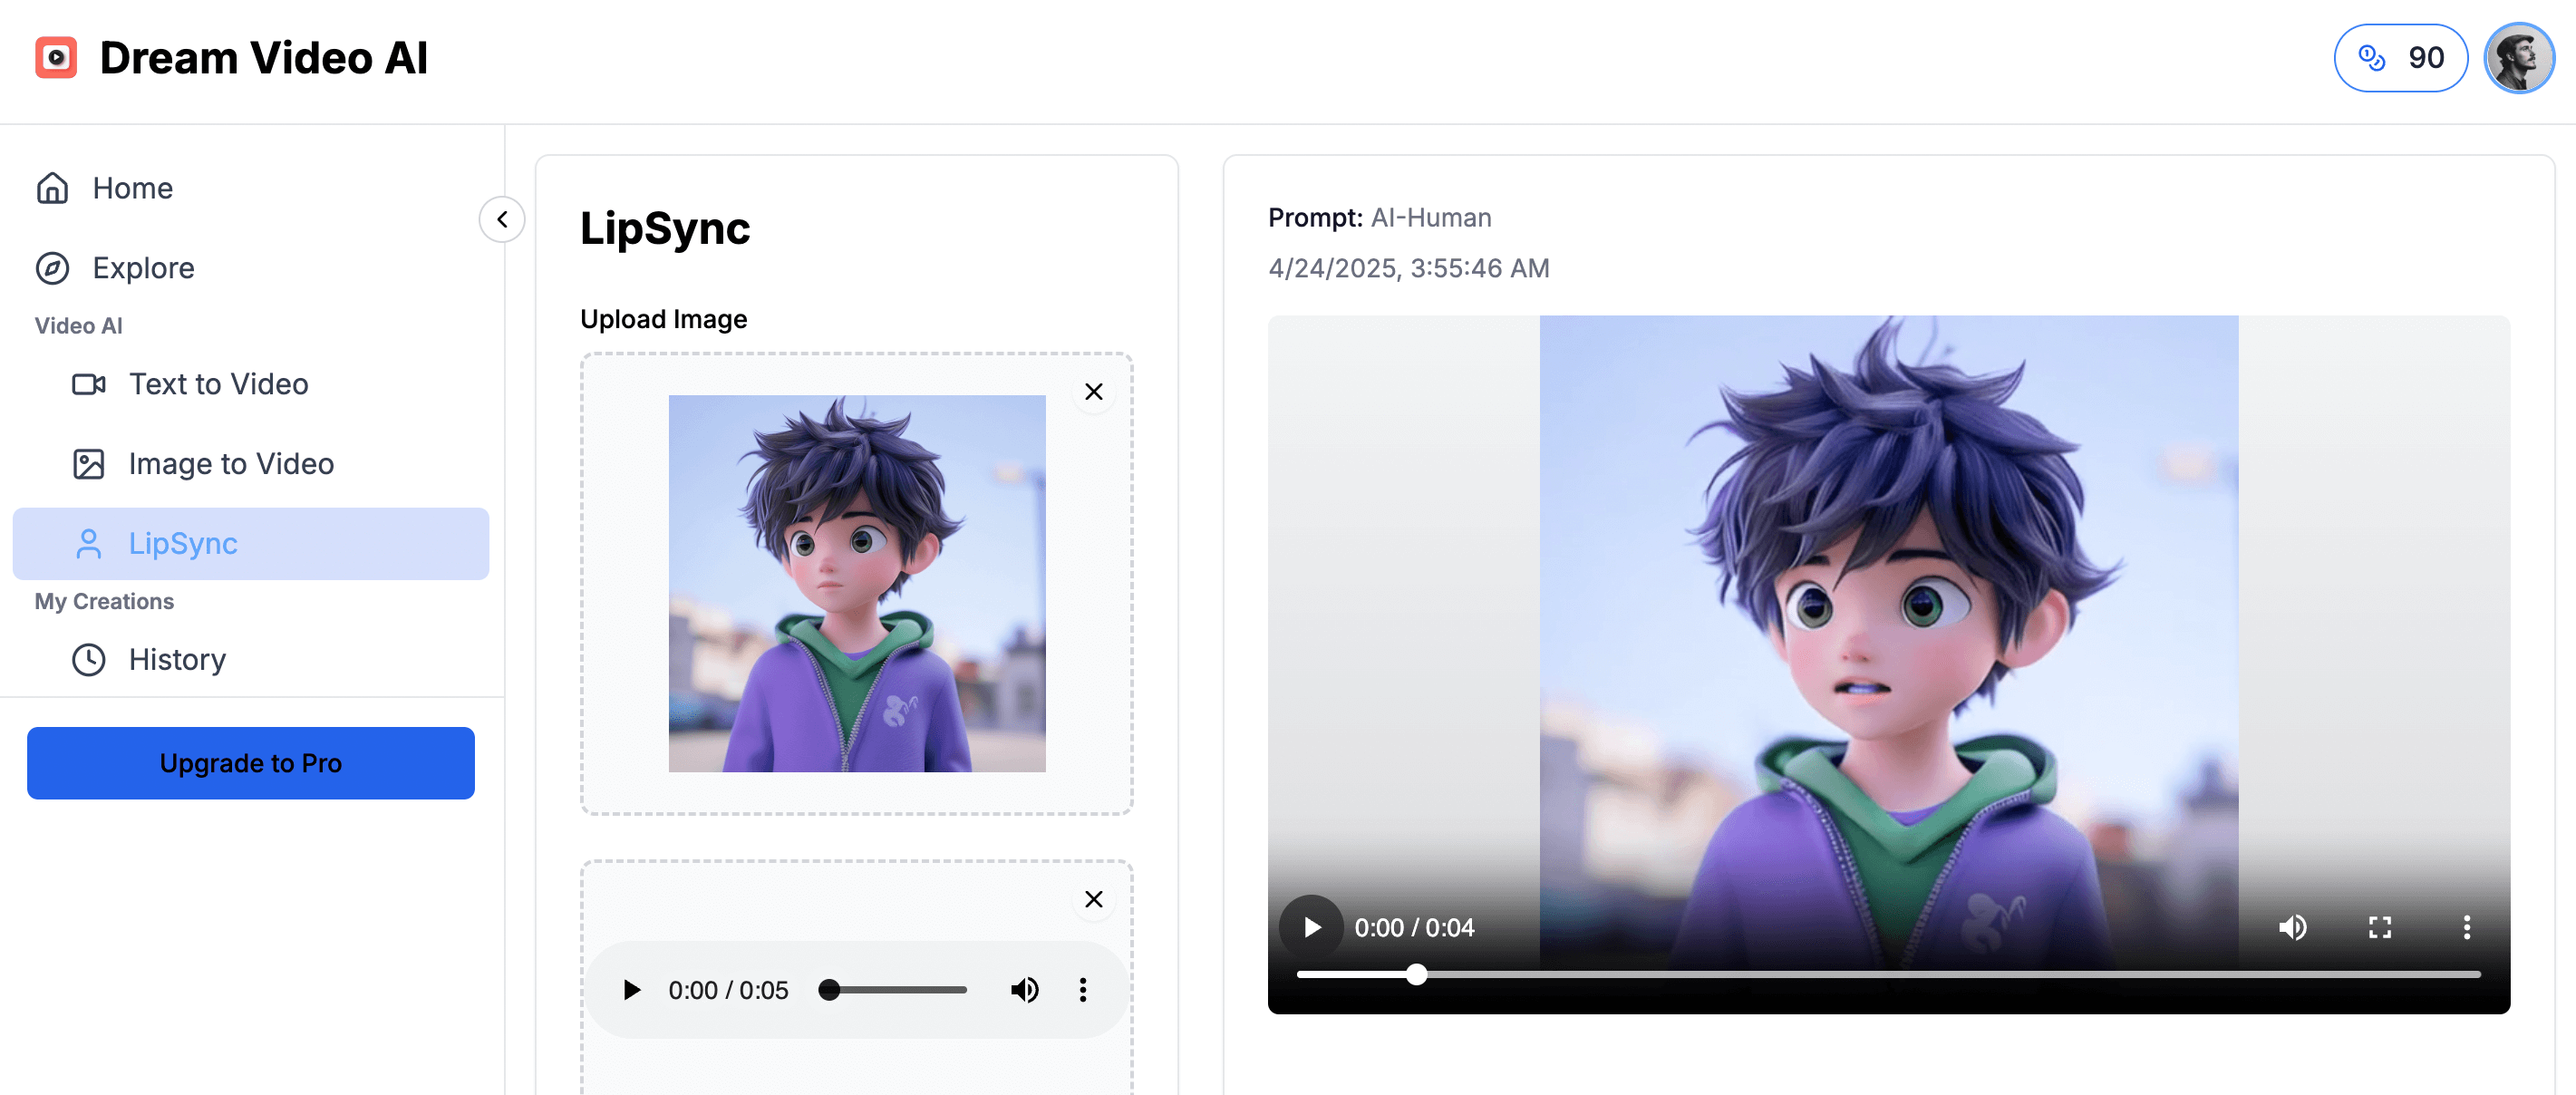Click the Text to Video camera icon
The width and height of the screenshot is (2576, 1095).
click(89, 384)
